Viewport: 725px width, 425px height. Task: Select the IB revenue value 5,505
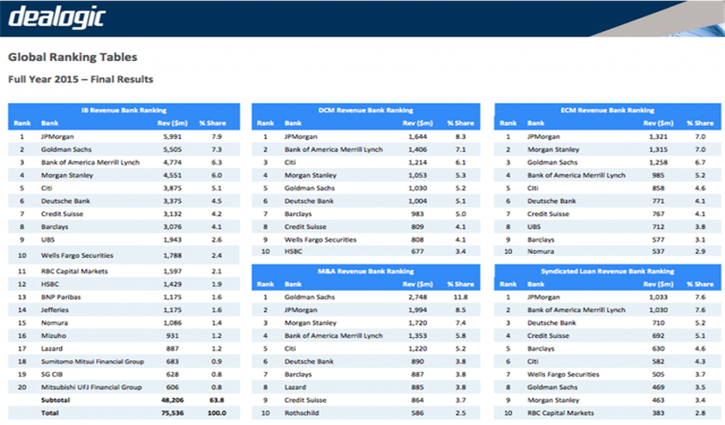click(172, 149)
